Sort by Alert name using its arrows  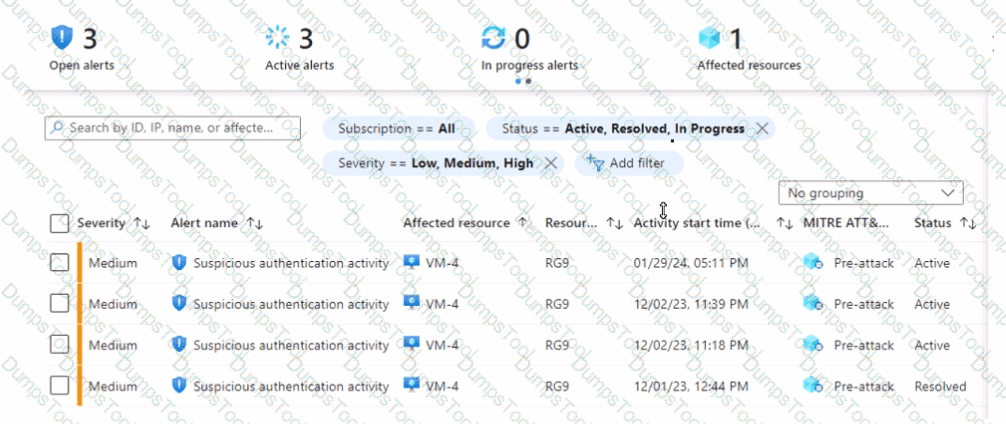(x=255, y=223)
